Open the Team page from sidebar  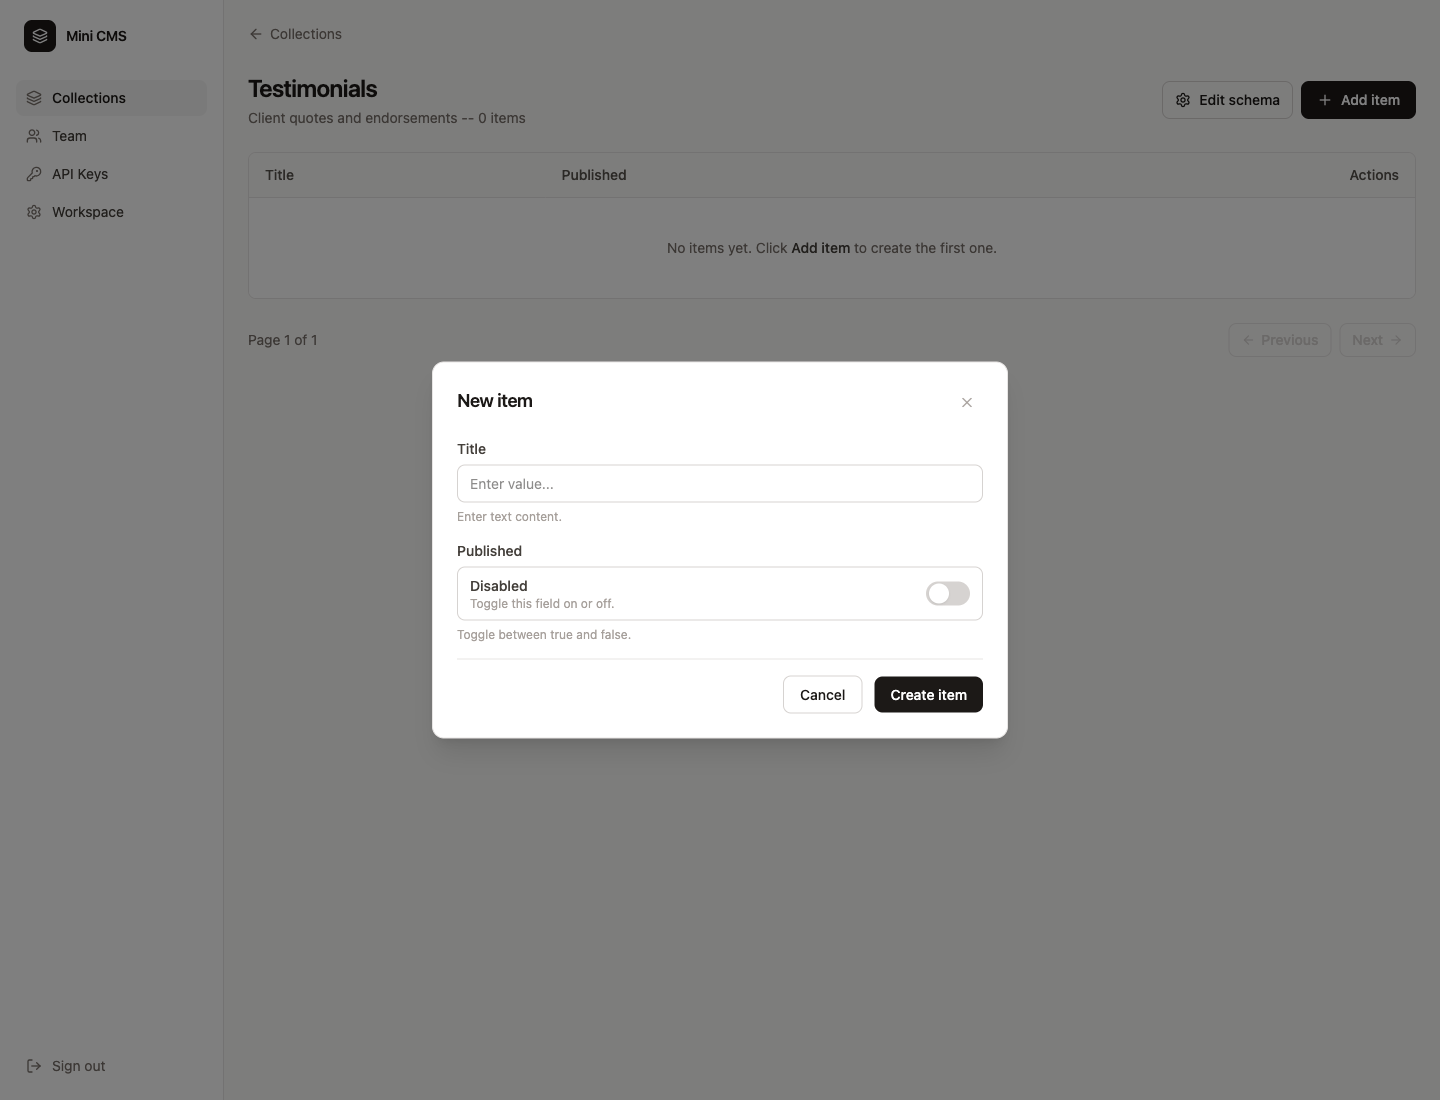tap(70, 136)
